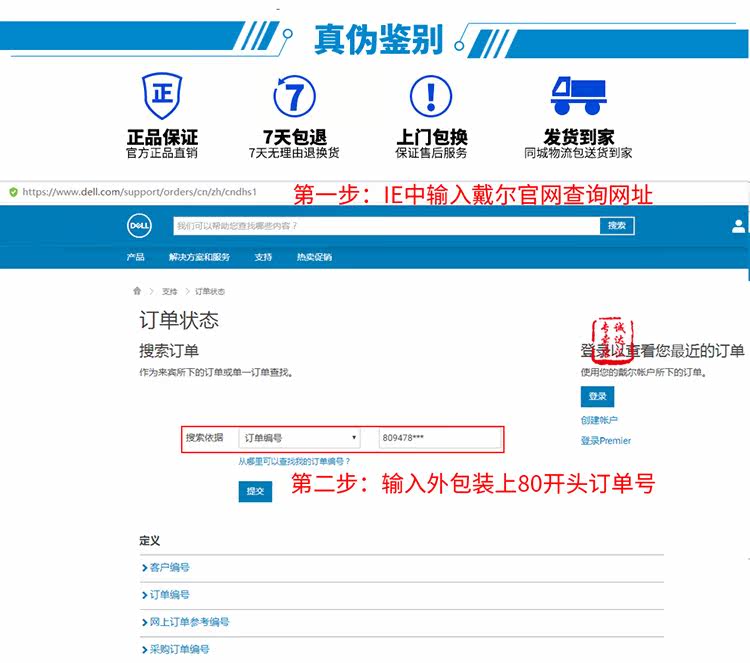Click the 同城物流包送货到家 caption text
Image resolution: width=750 pixels, height=663 pixels.
point(578,153)
